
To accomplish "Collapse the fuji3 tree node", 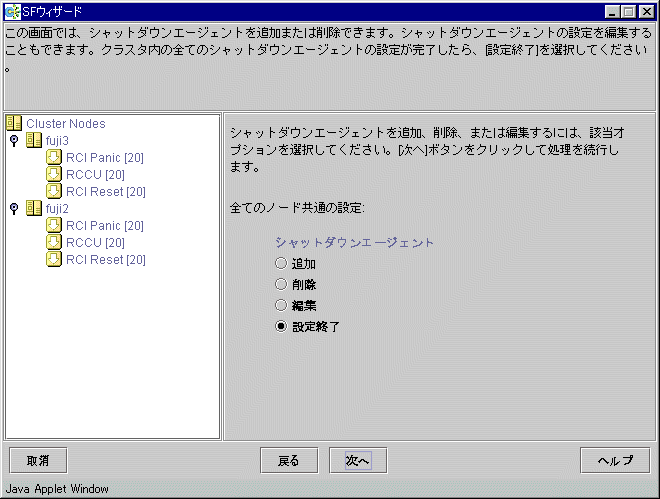I will pyautogui.click(x=14, y=141).
